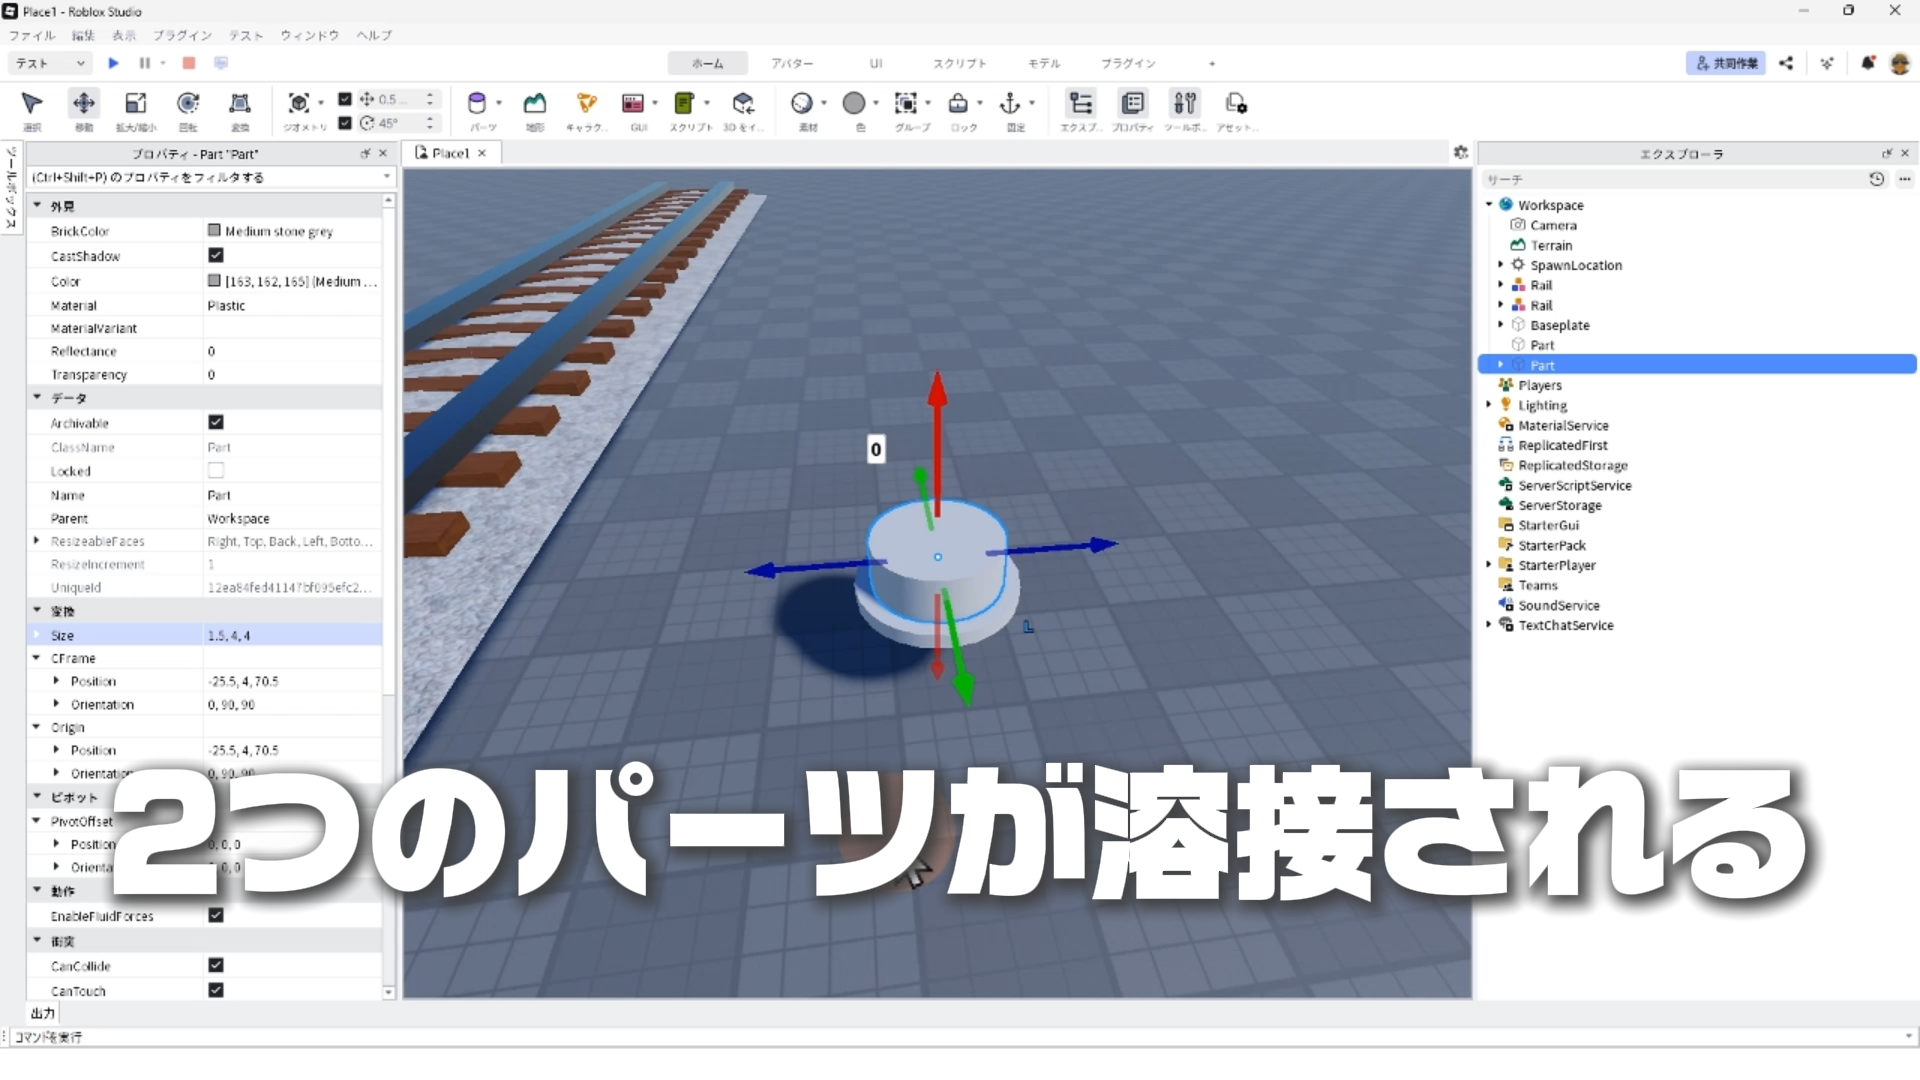Open the File menu
This screenshot has height=1080, width=1920.
[32, 35]
